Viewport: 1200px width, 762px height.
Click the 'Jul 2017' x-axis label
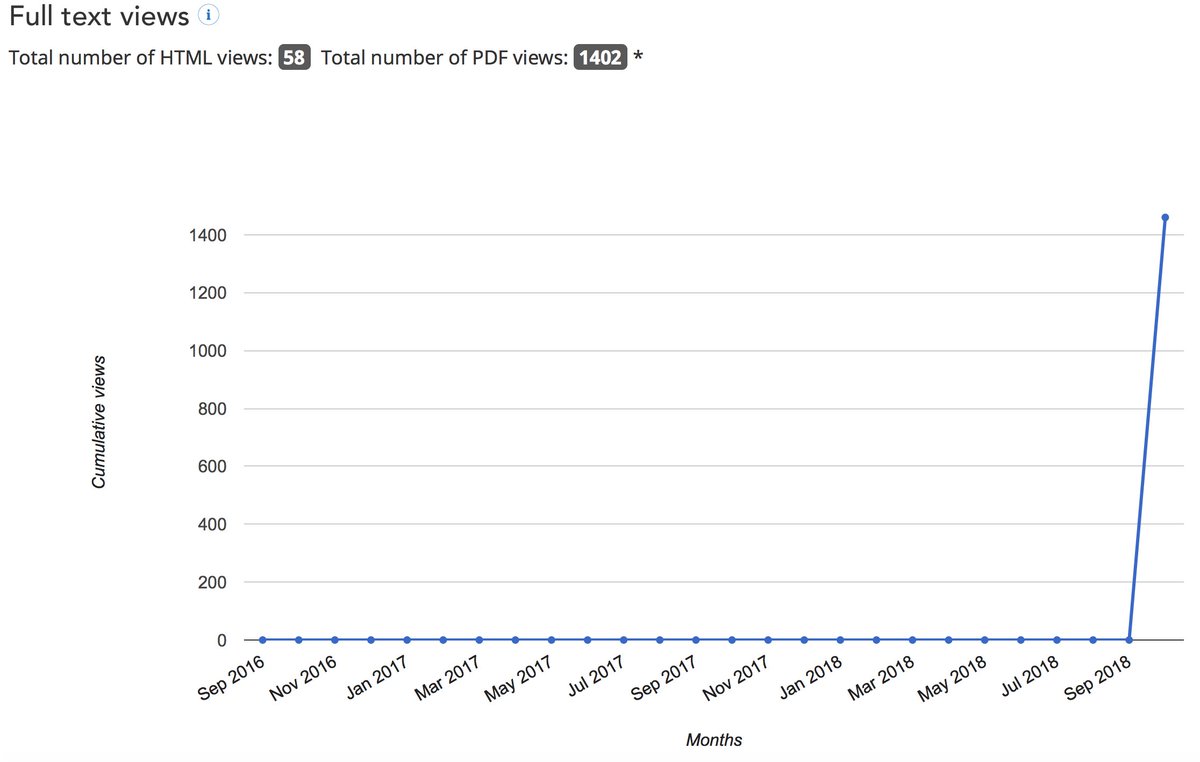594,677
